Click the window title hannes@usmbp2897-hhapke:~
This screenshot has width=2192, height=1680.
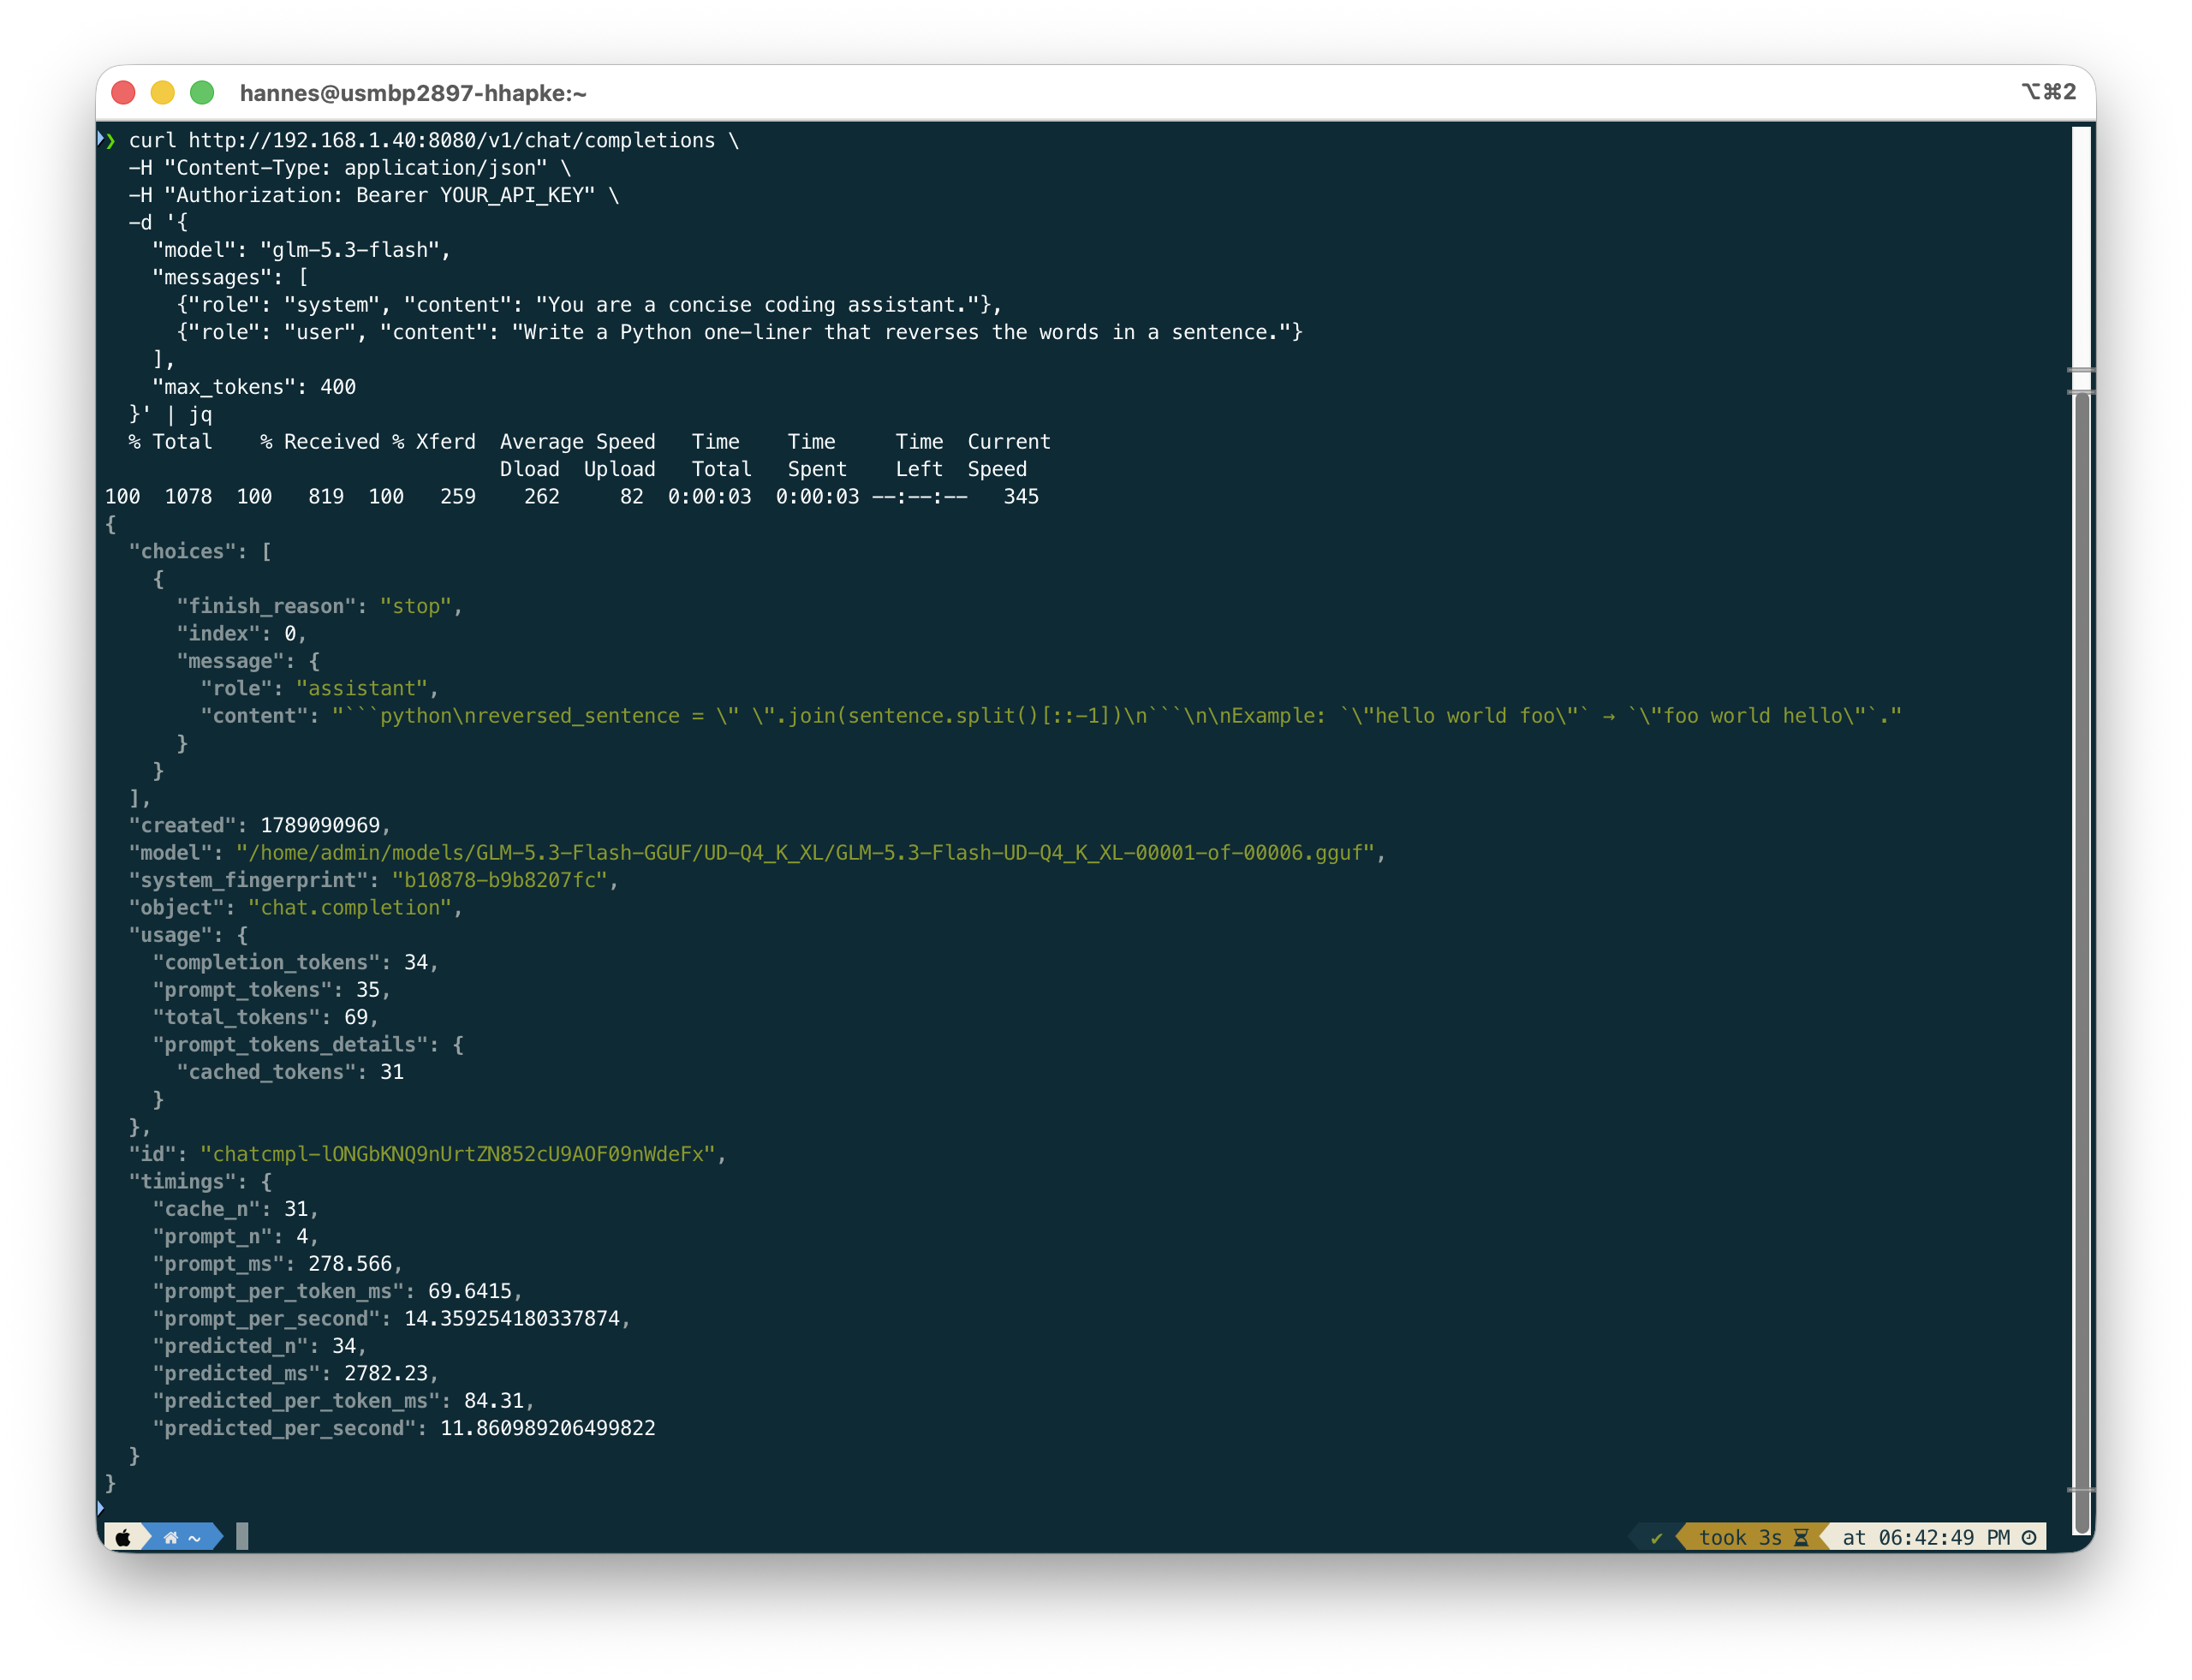[413, 93]
